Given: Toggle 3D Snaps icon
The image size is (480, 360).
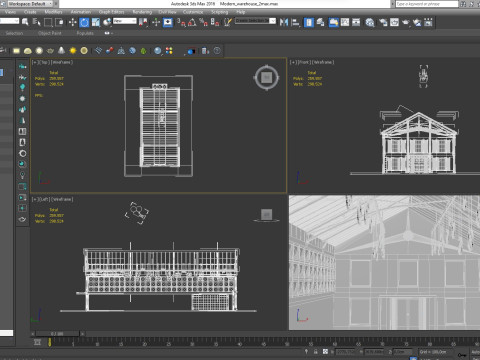Looking at the screenshot, I should 181,22.
